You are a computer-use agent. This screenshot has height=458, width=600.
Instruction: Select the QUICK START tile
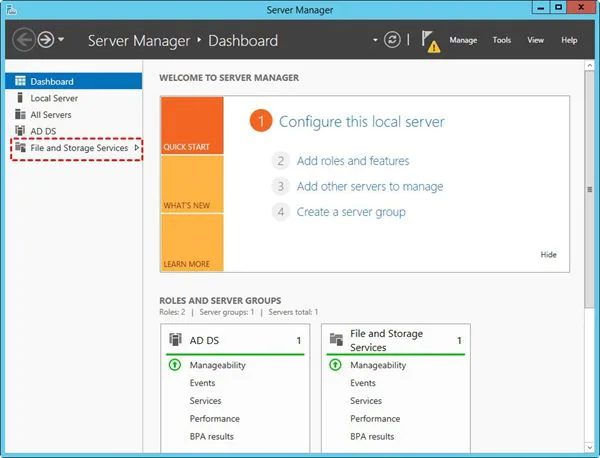pyautogui.click(x=192, y=125)
